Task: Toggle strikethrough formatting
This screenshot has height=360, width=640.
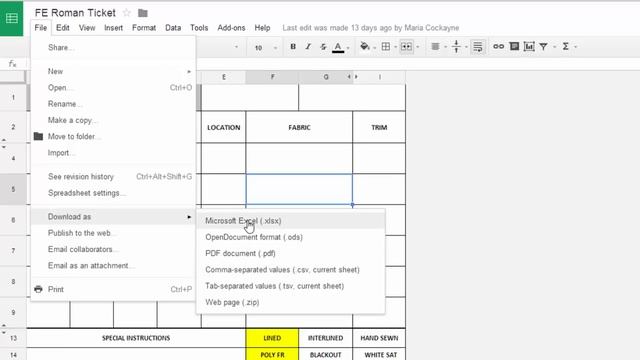Action: click(323, 47)
